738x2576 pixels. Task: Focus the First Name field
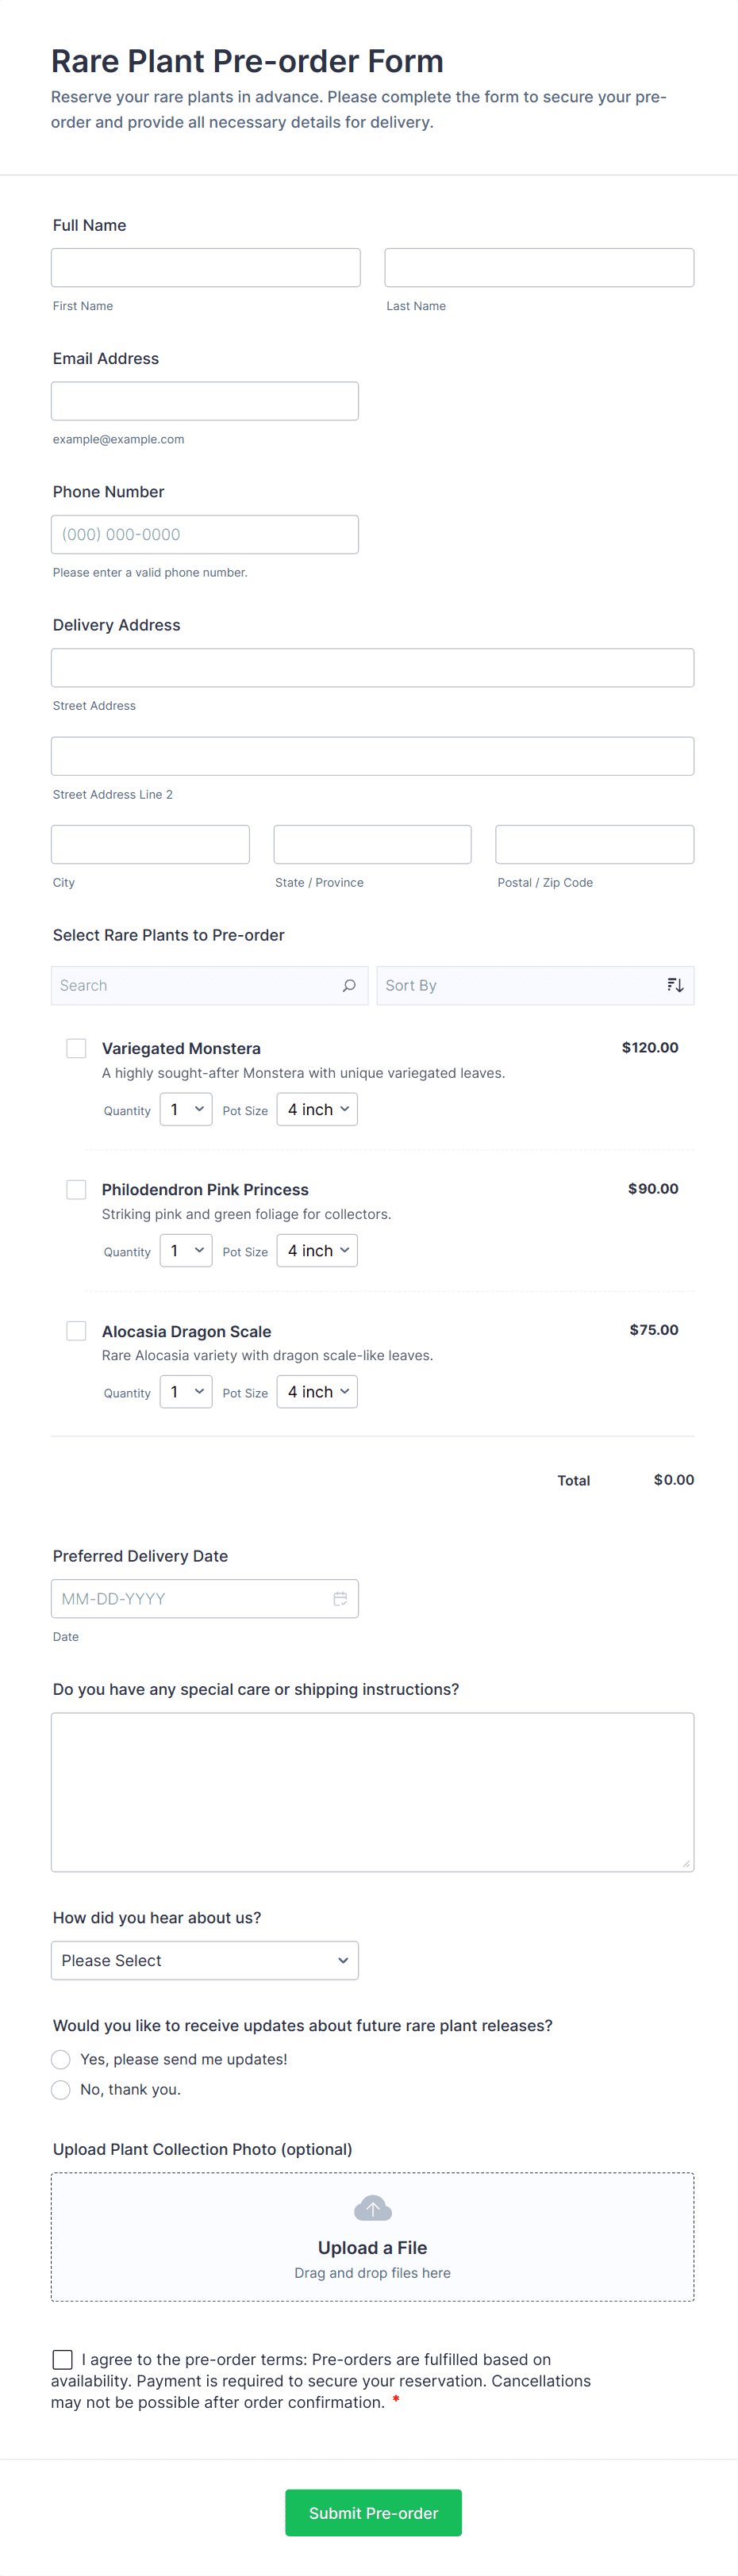(x=206, y=268)
